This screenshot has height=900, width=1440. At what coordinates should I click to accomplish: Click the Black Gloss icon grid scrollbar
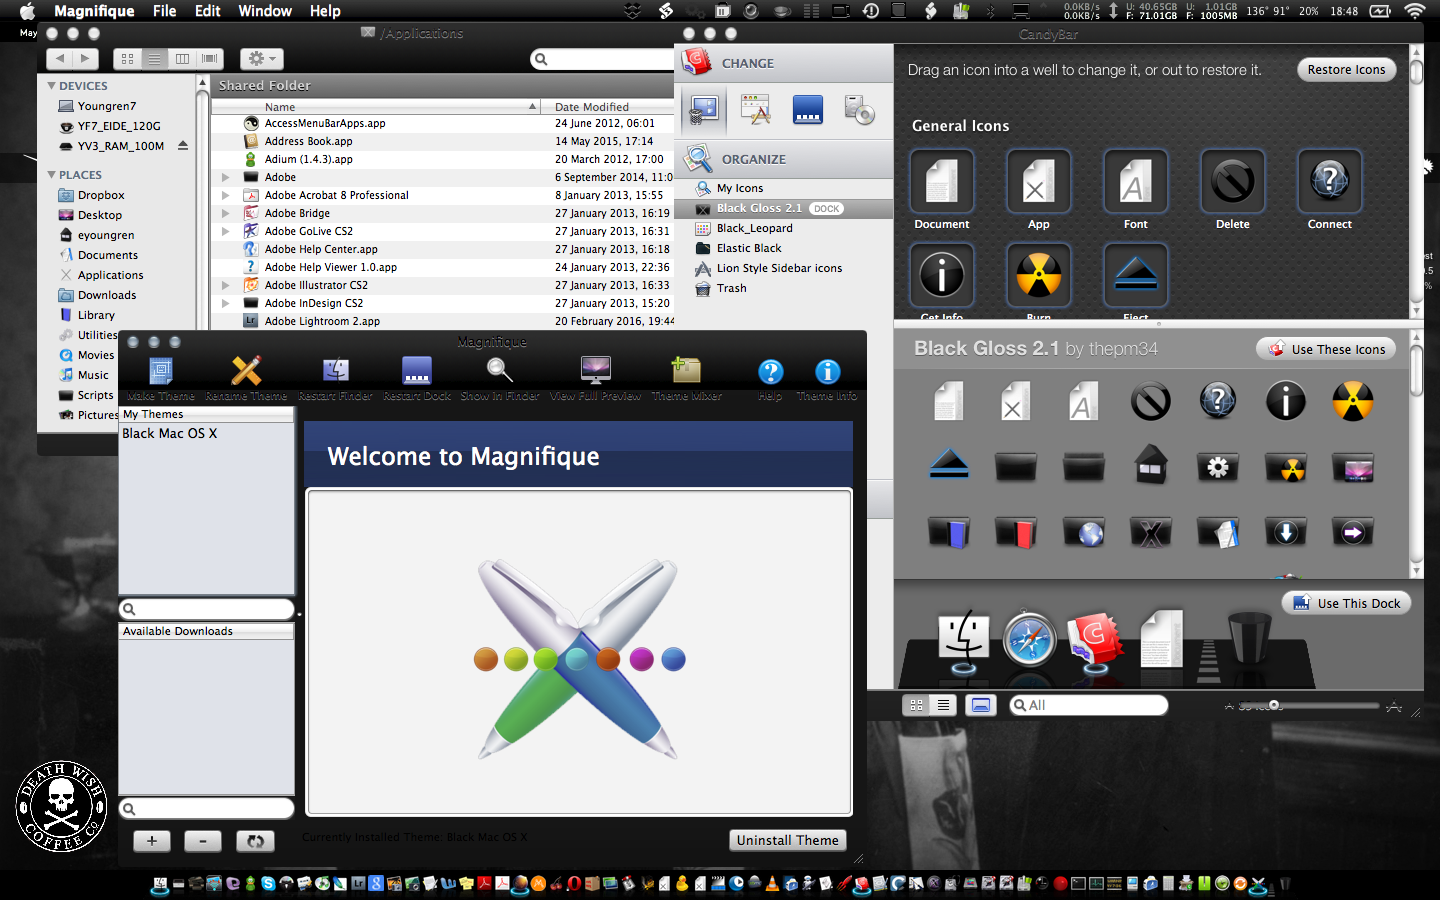coord(1416,370)
